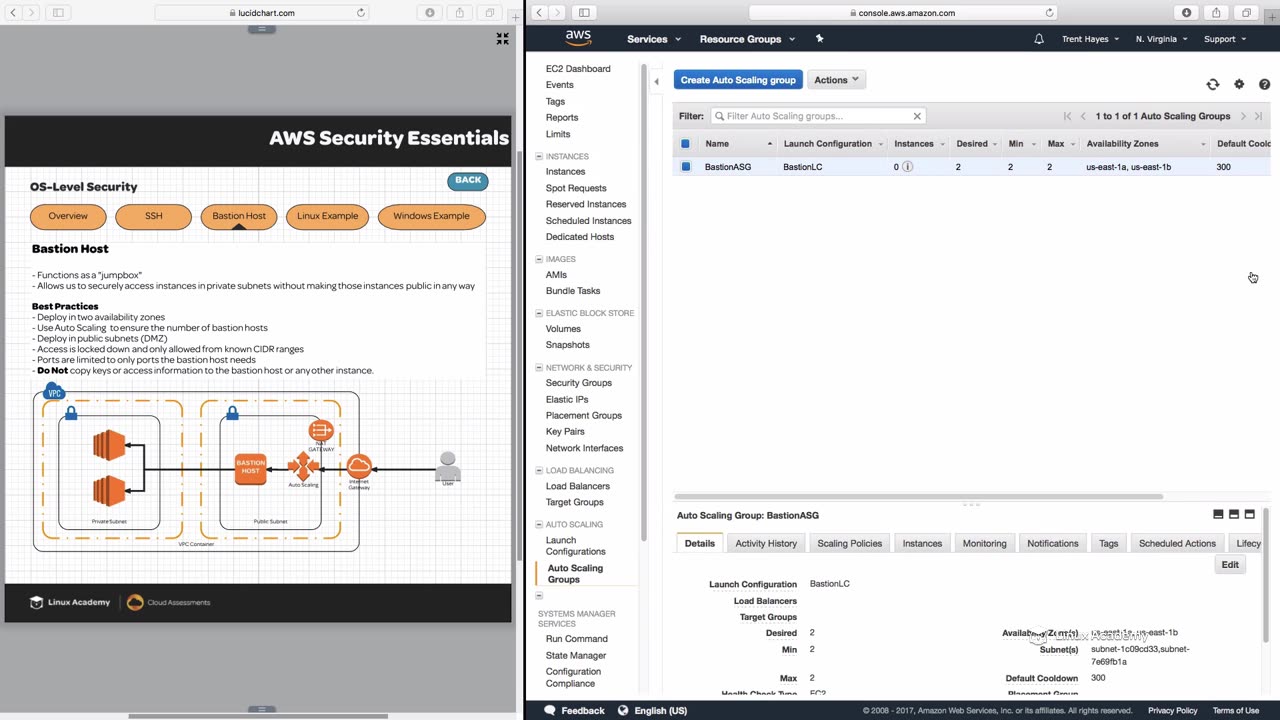The width and height of the screenshot is (1280, 720).
Task: Open Key Pairs in the sidebar
Action: [x=565, y=432]
